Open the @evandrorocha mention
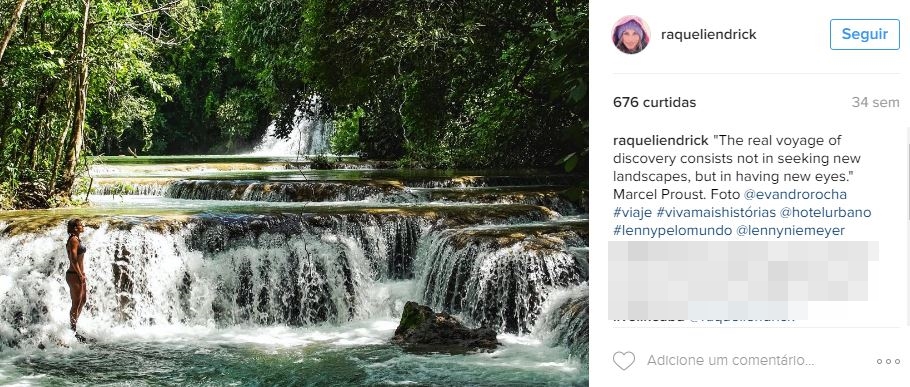The height and width of the screenshot is (387, 910). (x=797, y=194)
